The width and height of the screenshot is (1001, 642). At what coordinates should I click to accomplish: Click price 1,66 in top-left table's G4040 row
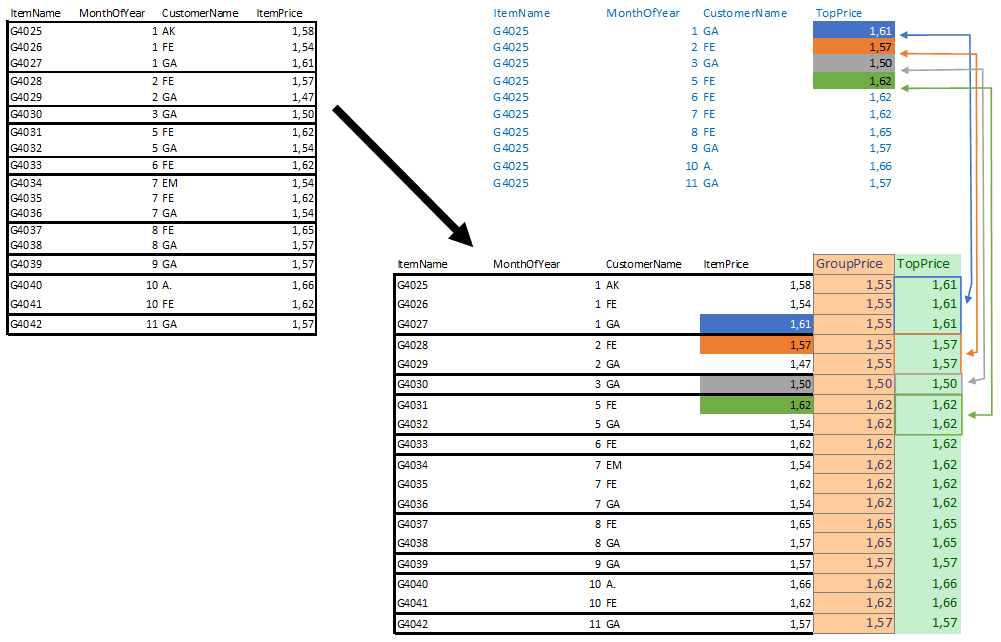pyautogui.click(x=303, y=285)
